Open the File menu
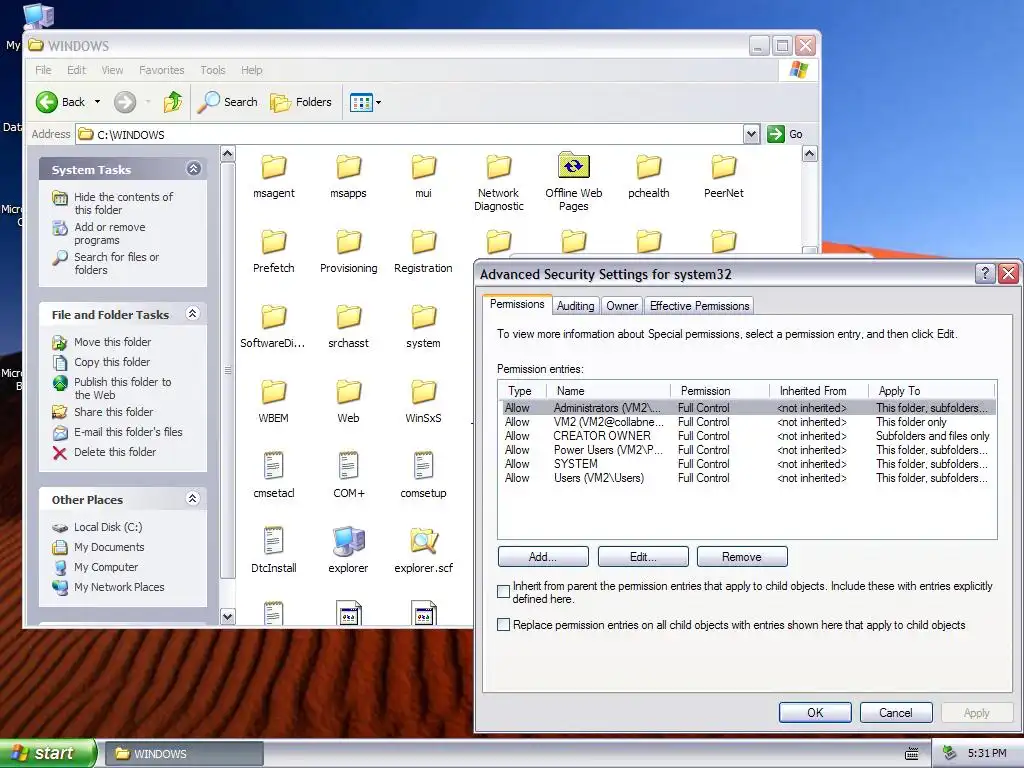 click(43, 70)
